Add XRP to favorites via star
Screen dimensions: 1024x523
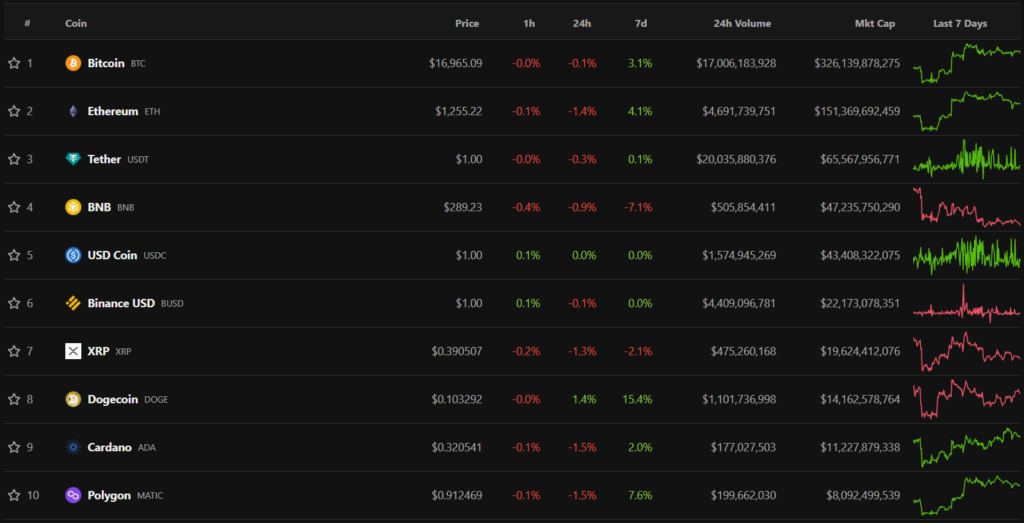[14, 351]
